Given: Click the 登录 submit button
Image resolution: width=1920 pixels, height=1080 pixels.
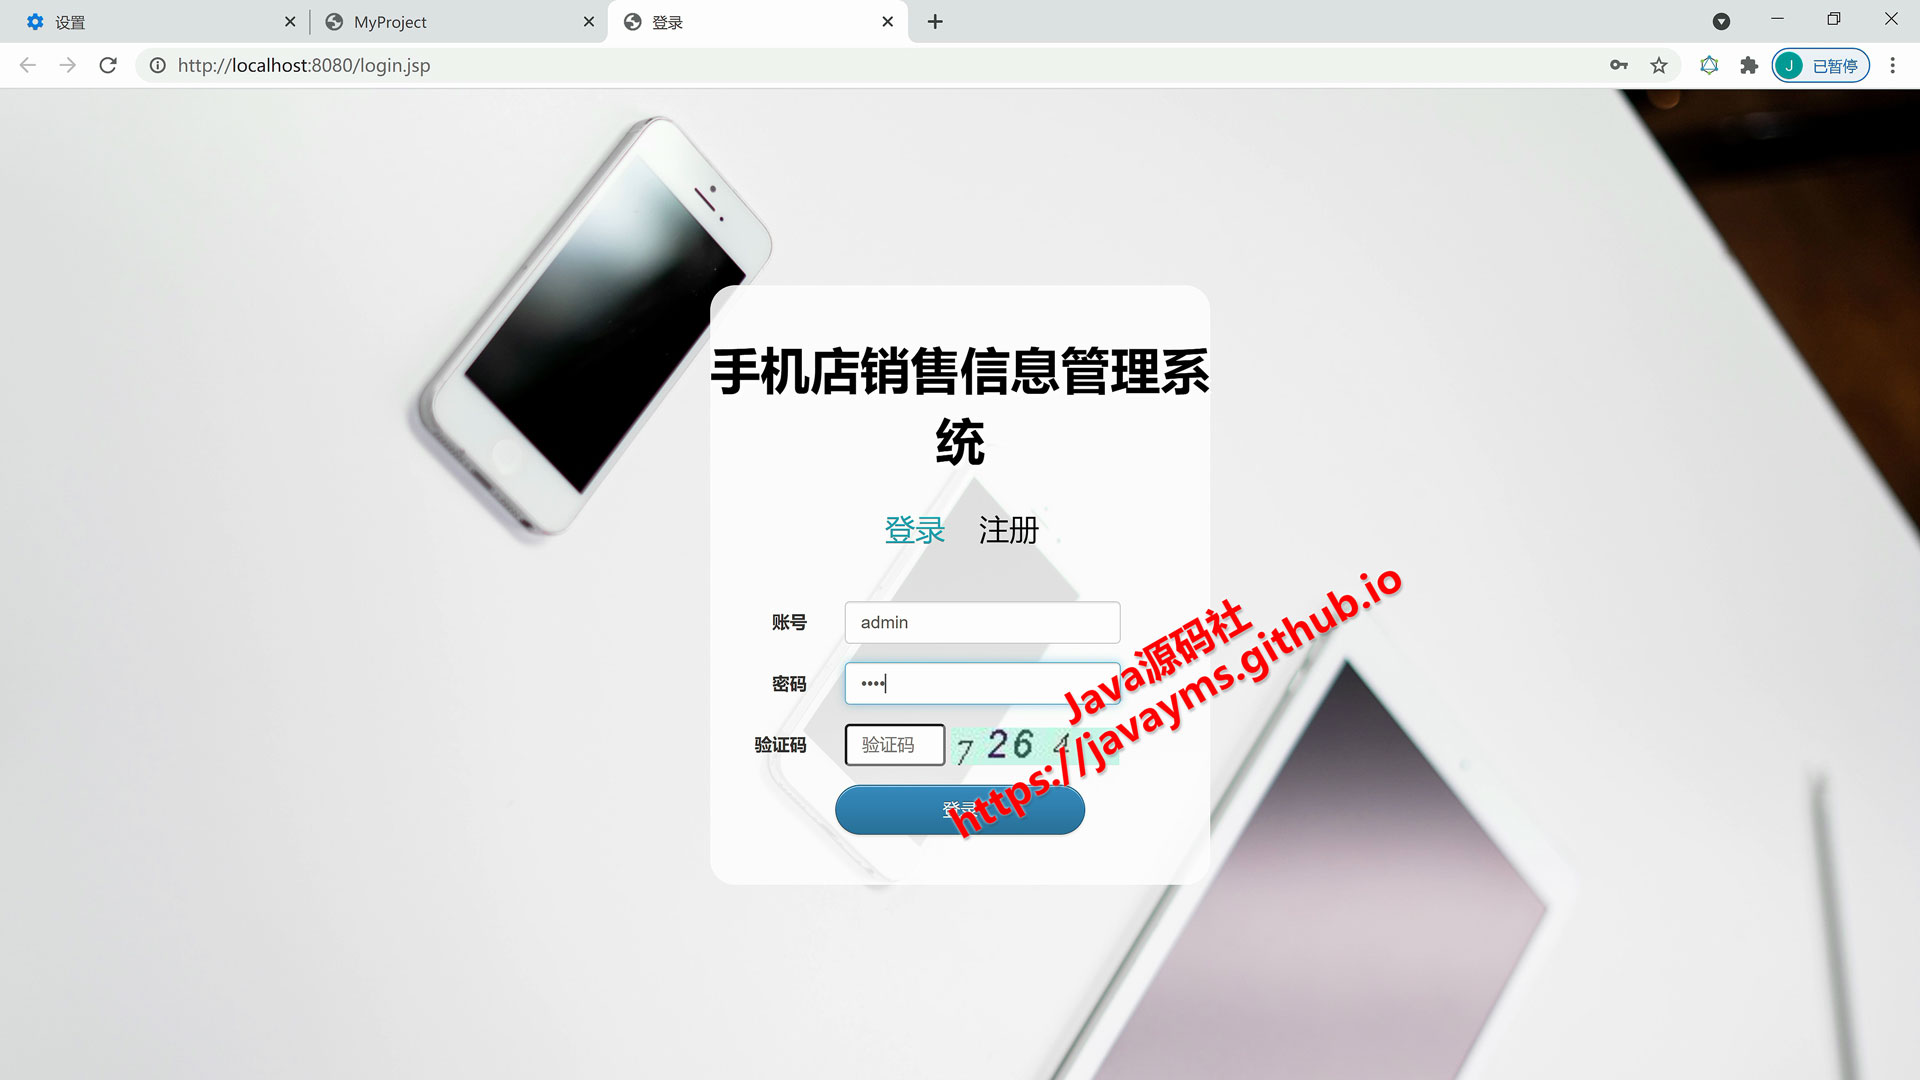Looking at the screenshot, I should [960, 808].
